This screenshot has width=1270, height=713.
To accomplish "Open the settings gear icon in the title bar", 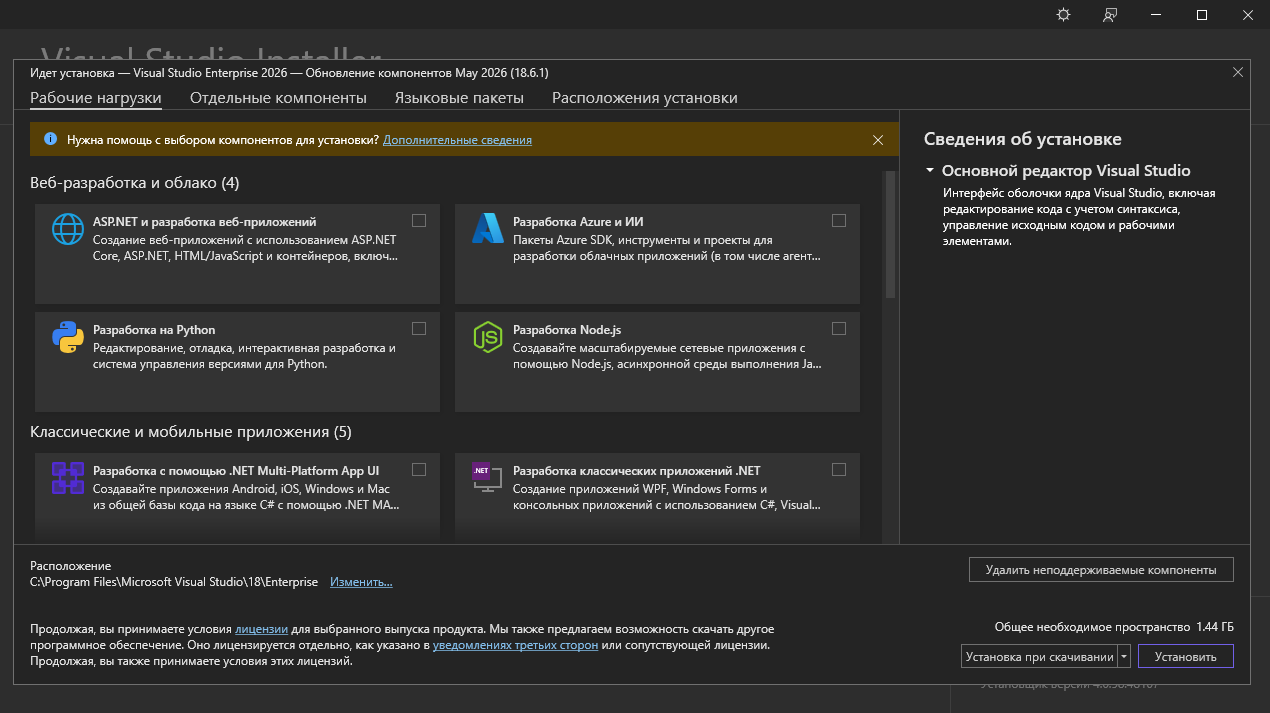I will click(x=1063, y=14).
